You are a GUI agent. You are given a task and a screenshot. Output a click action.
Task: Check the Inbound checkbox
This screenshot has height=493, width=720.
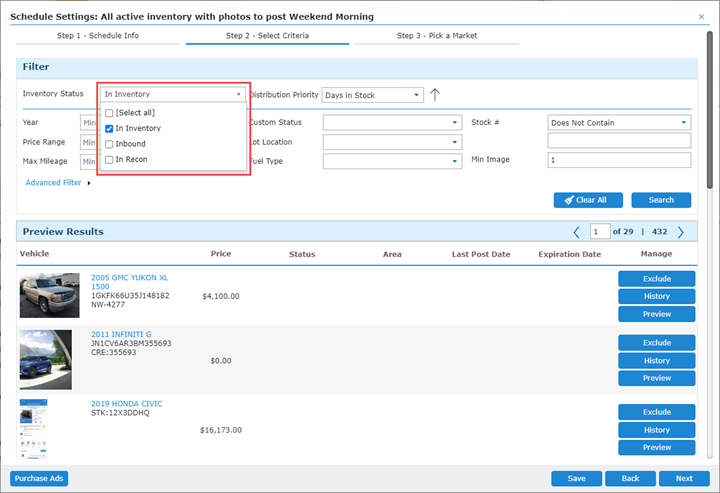(109, 144)
